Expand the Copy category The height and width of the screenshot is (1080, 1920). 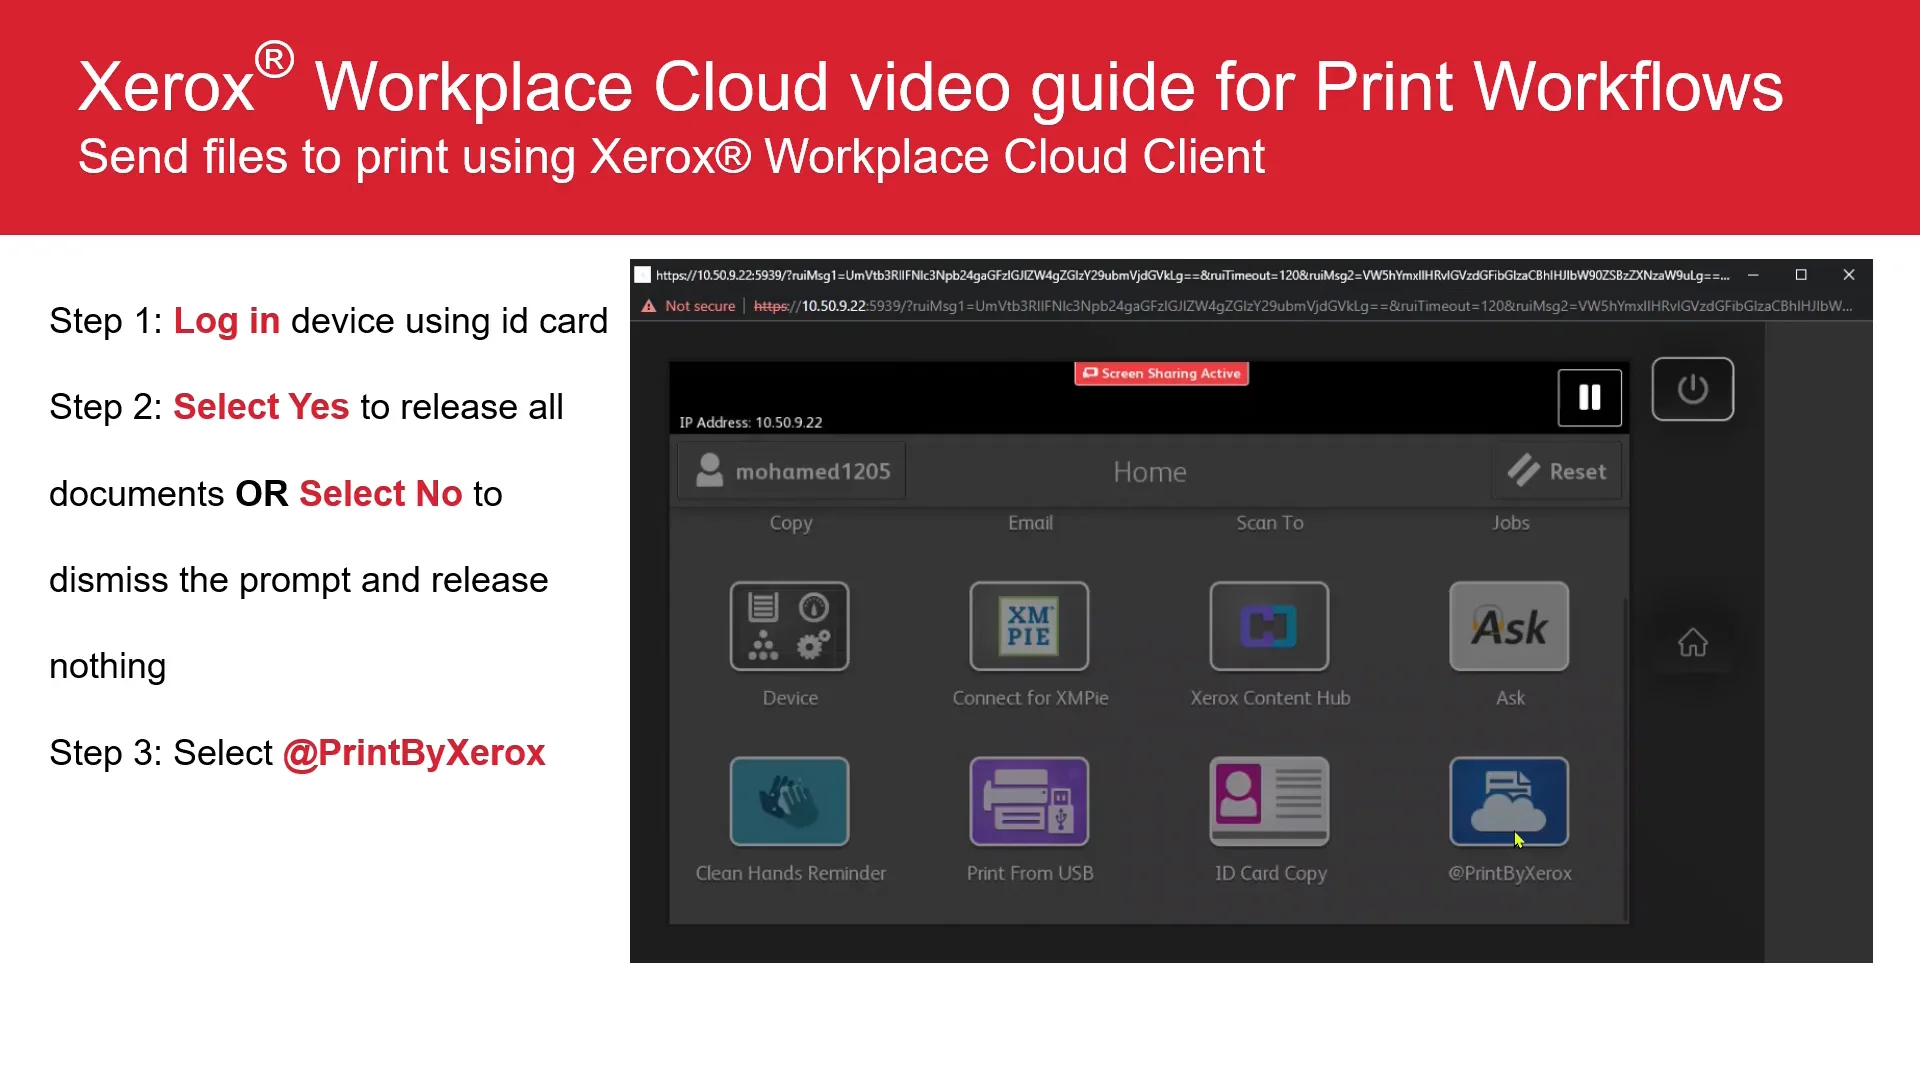[791, 522]
